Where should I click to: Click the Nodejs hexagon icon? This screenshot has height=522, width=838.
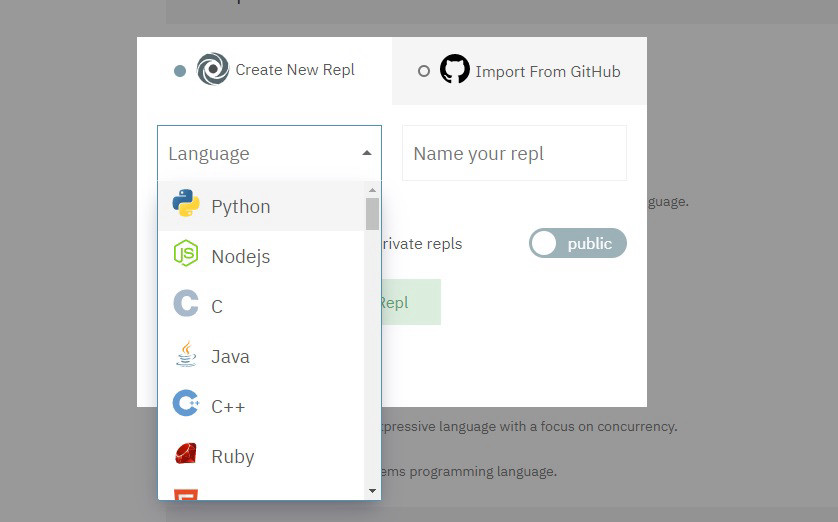186,253
